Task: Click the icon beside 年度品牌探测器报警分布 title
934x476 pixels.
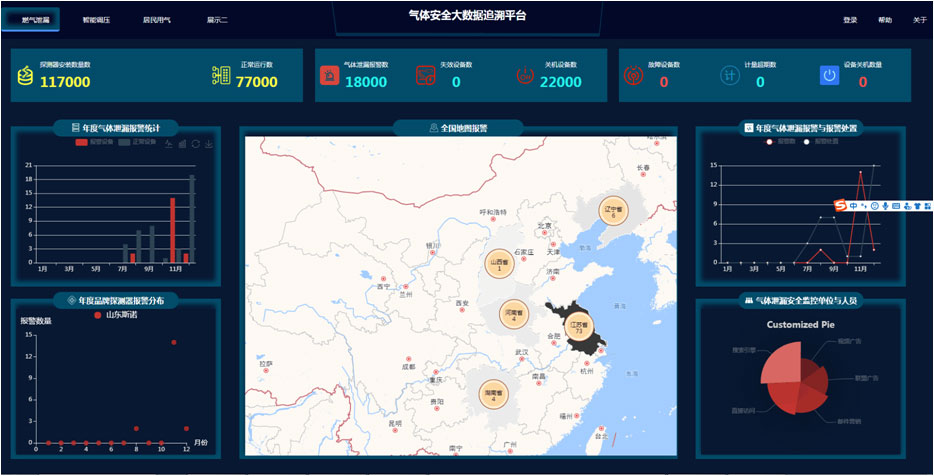Action: click(72, 300)
